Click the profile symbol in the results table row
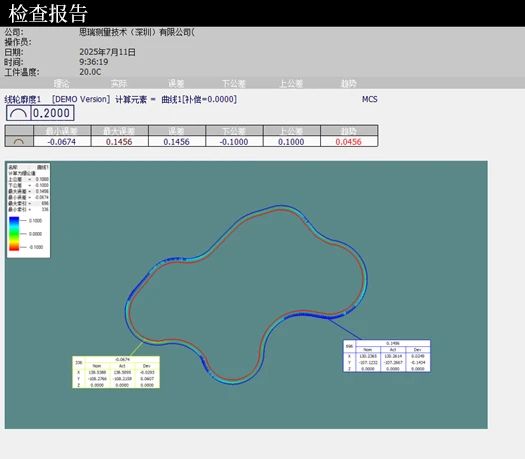The width and height of the screenshot is (525, 459). pos(19,142)
